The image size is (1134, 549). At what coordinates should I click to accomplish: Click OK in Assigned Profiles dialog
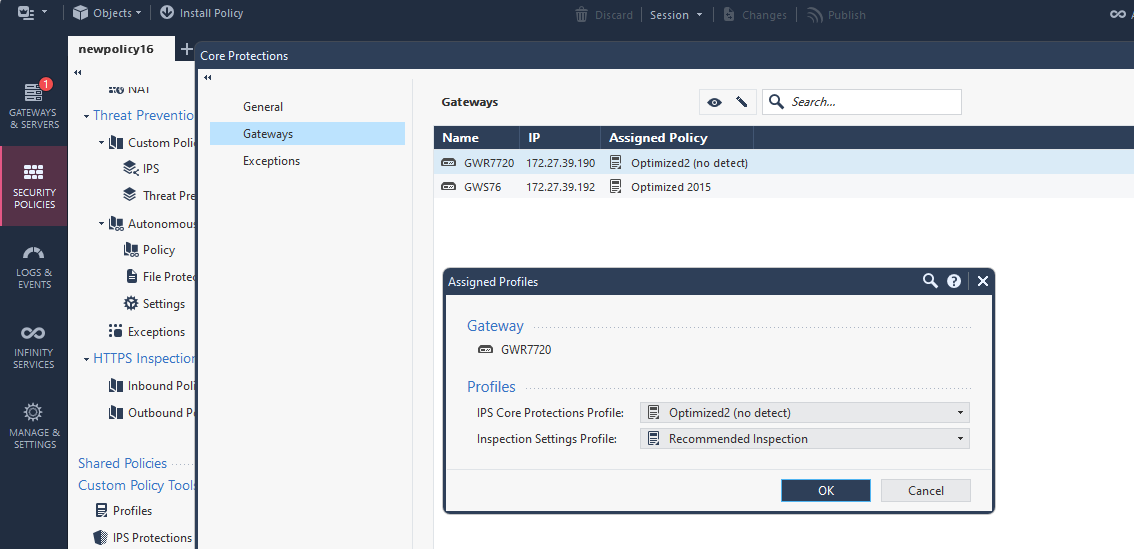point(826,490)
